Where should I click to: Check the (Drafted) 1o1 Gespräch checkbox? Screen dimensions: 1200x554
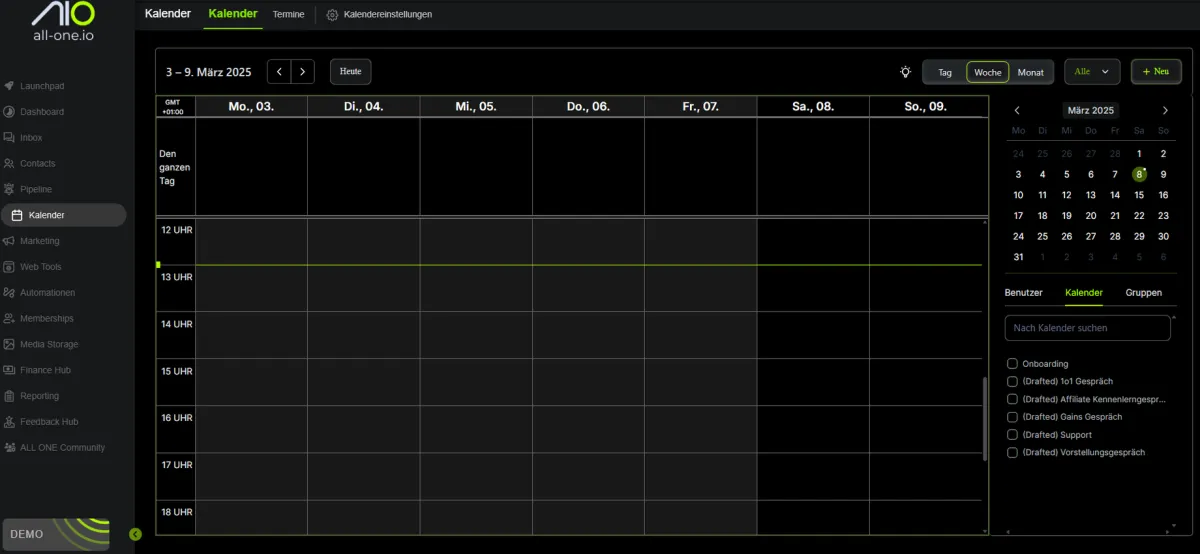tap(1012, 382)
